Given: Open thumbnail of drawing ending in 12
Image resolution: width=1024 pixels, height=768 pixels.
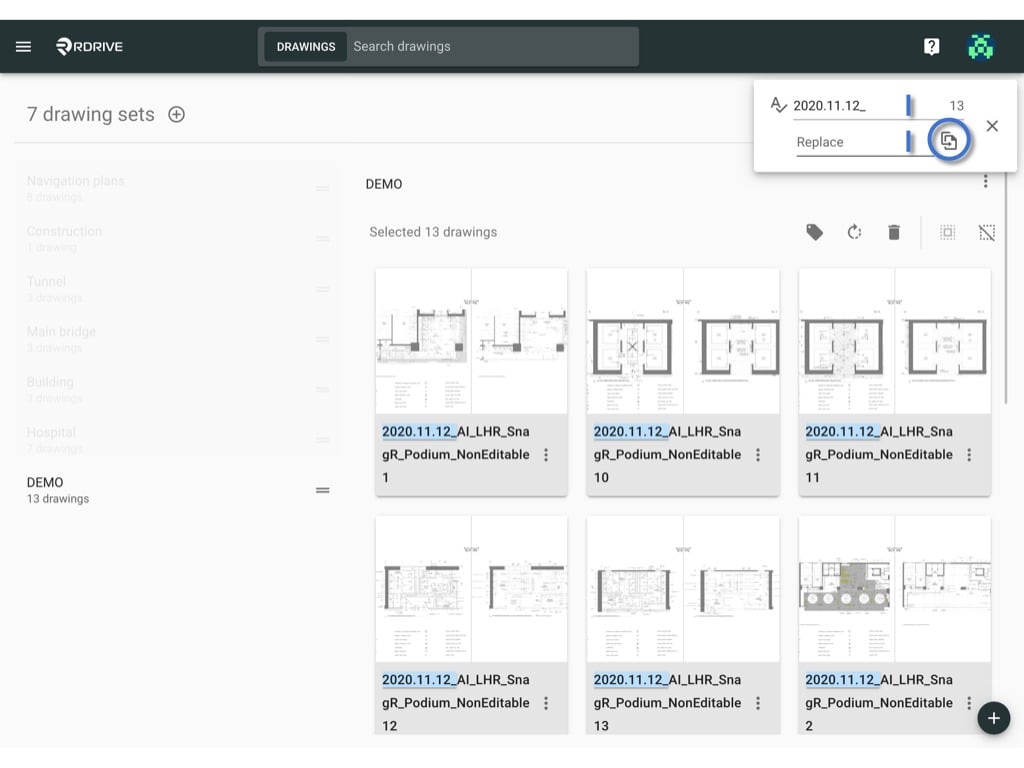Looking at the screenshot, I should click(x=472, y=589).
